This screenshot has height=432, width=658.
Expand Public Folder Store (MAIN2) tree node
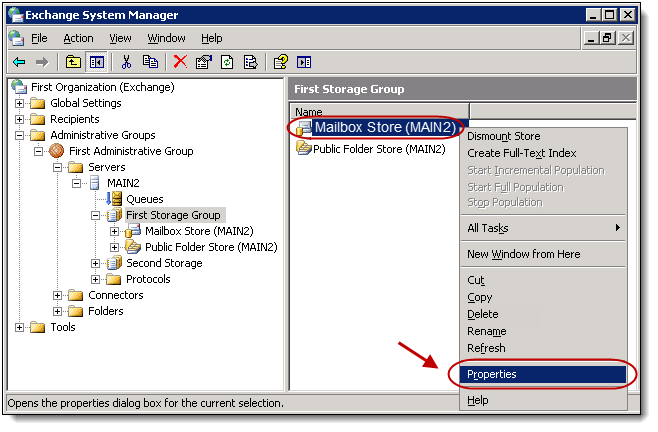(115, 247)
